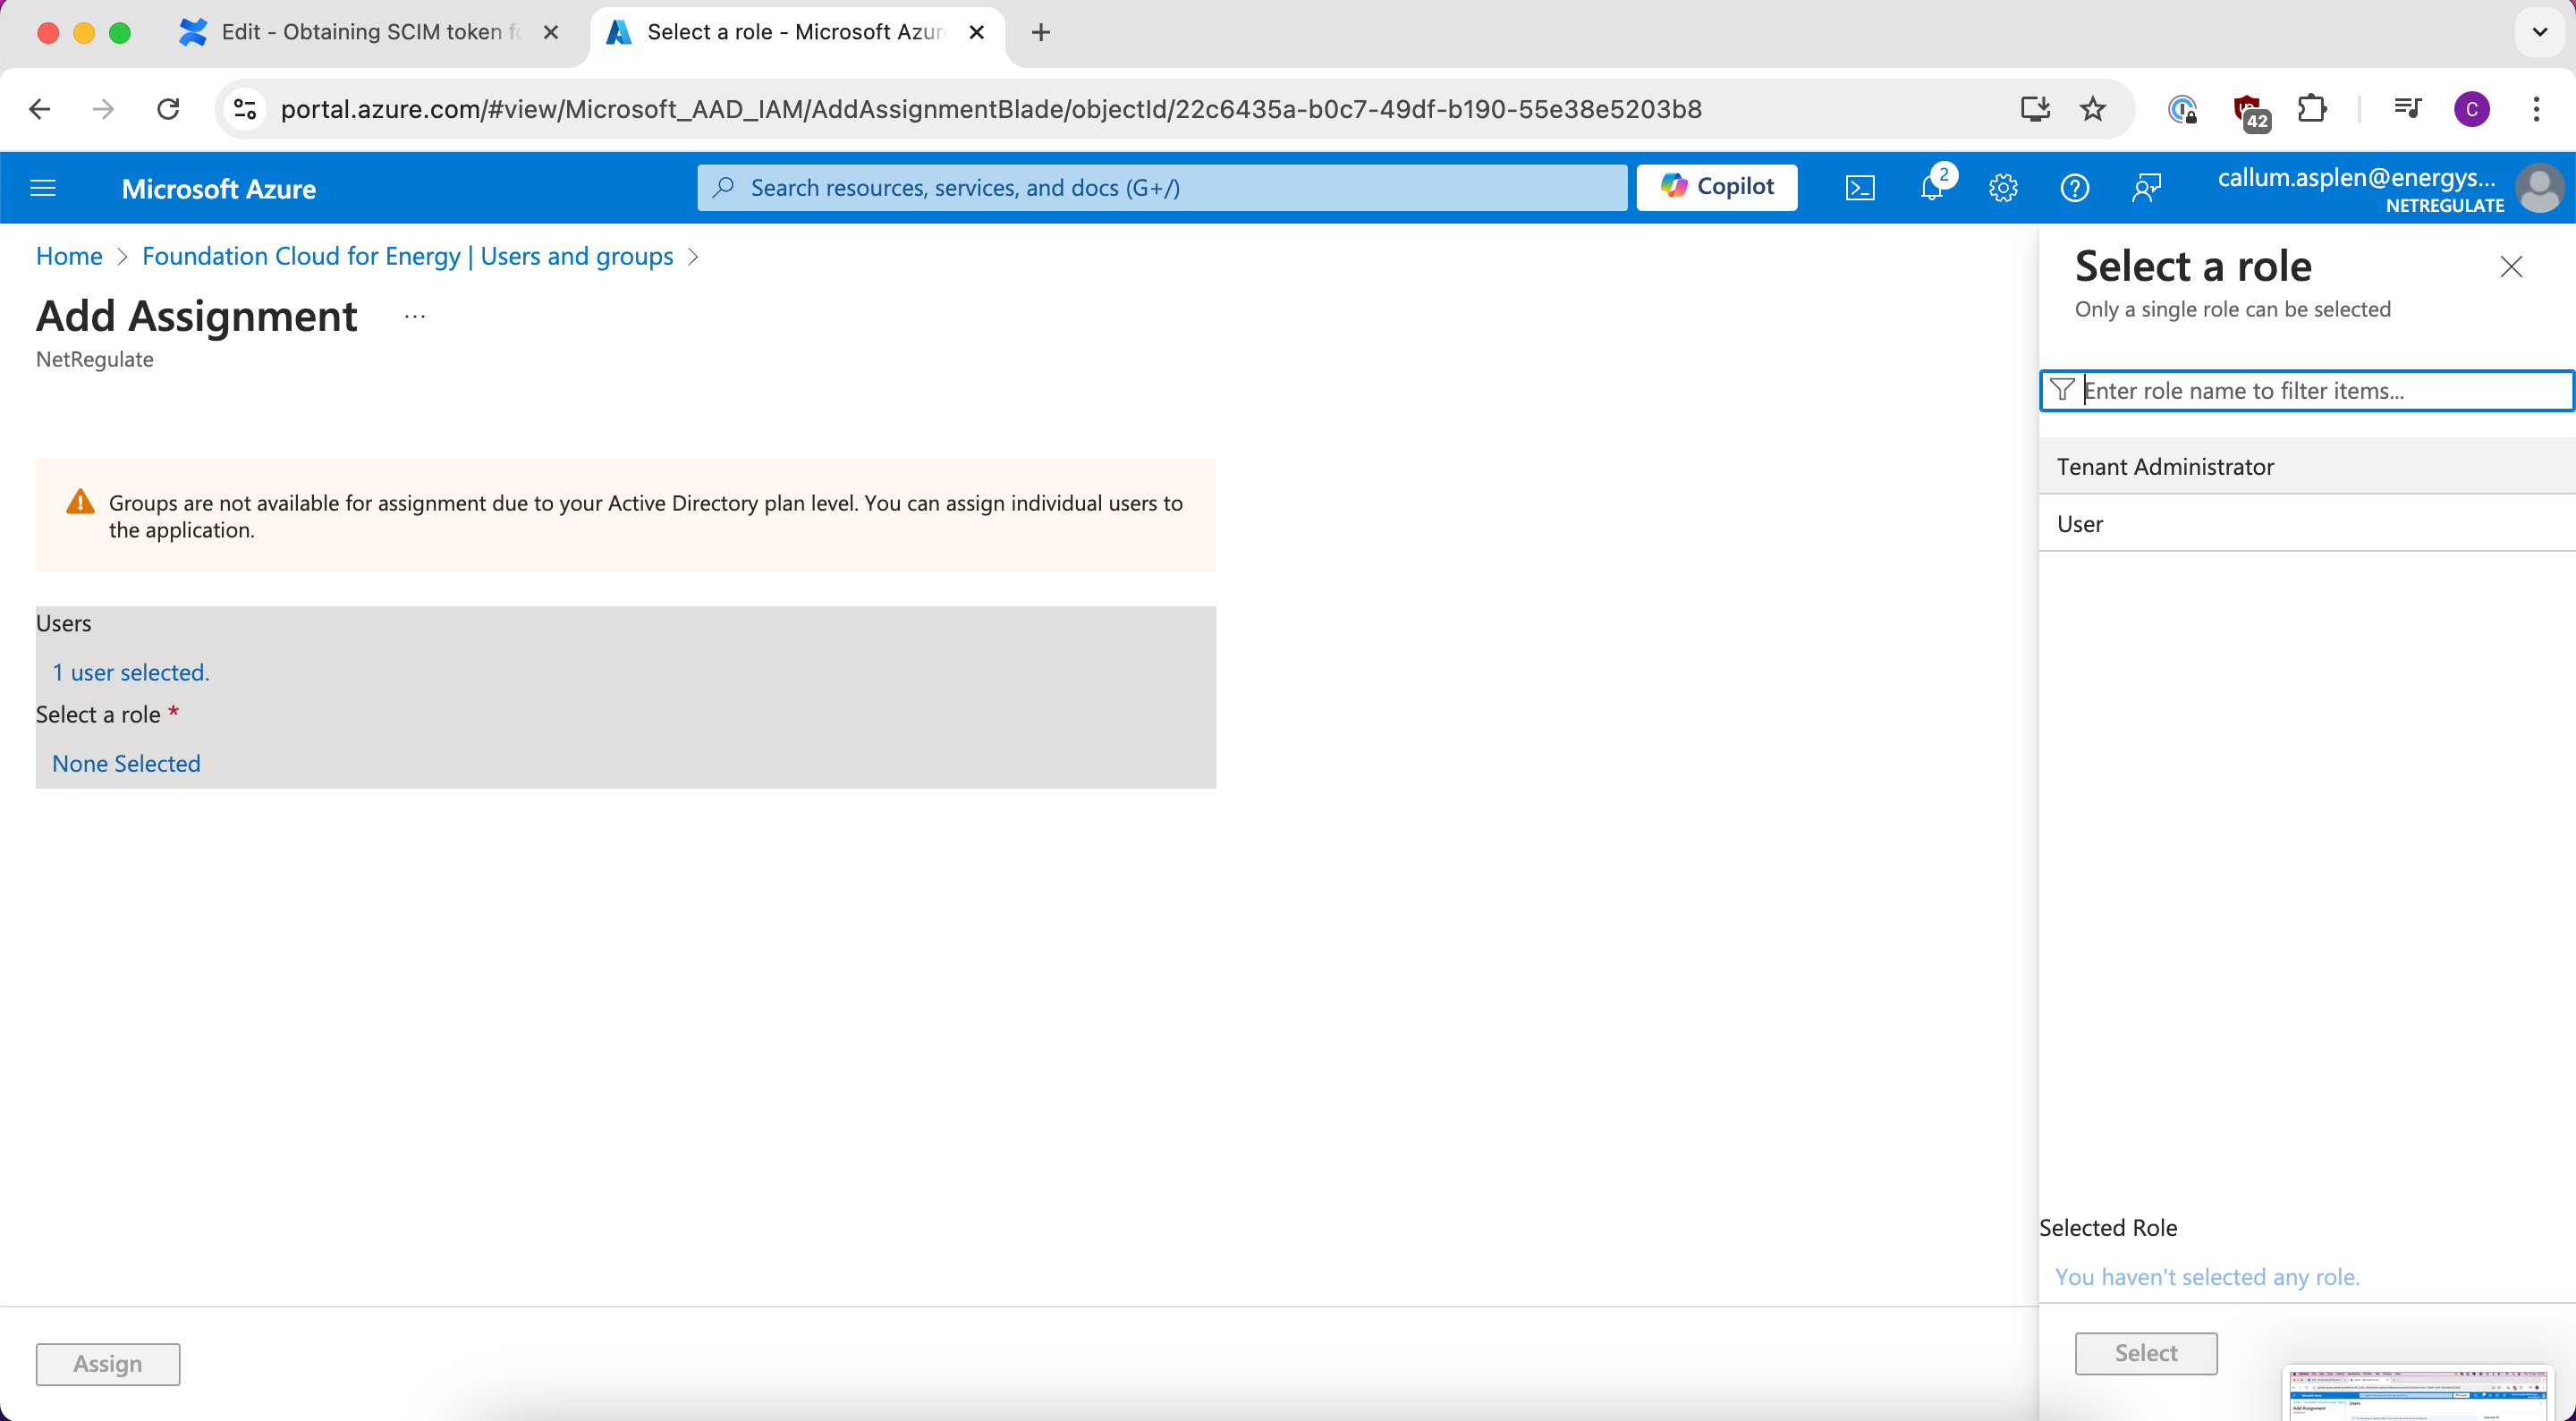Viewport: 2576px width, 1421px height.
Task: Open Cloud Shell from the header
Action: [x=1859, y=188]
